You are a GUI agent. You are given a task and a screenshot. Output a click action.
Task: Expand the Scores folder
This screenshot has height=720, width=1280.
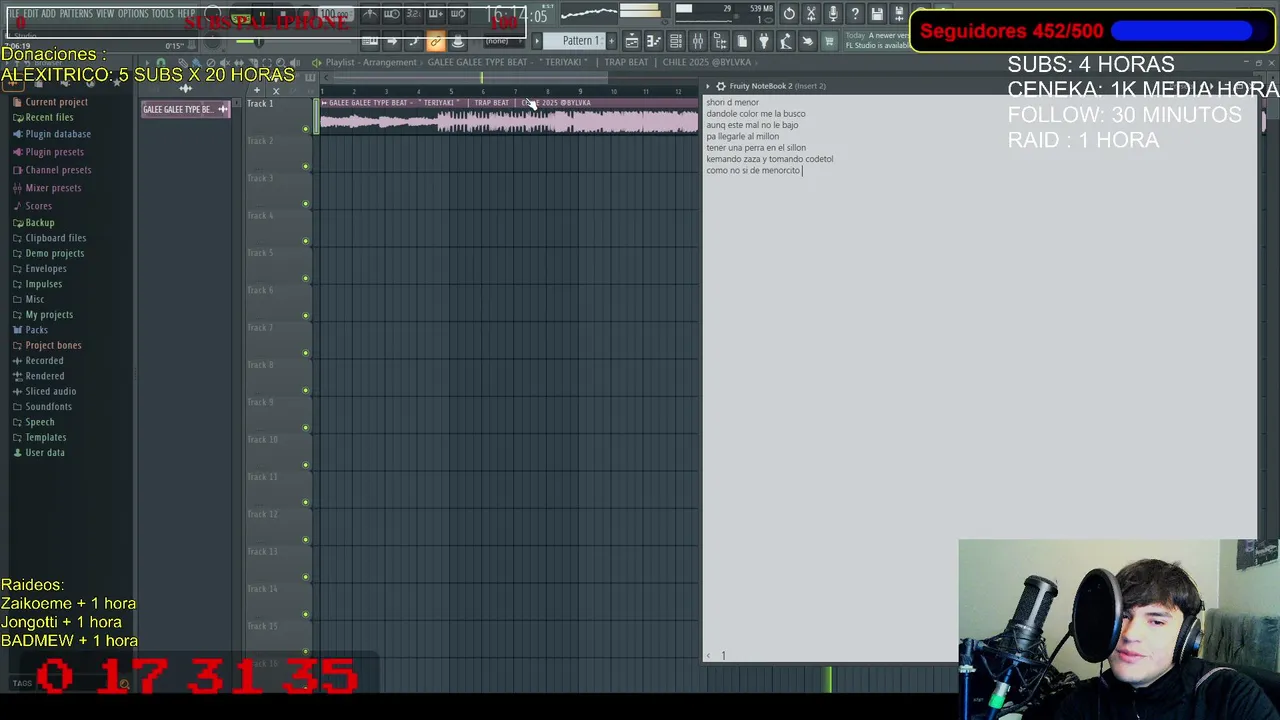tap(38, 206)
